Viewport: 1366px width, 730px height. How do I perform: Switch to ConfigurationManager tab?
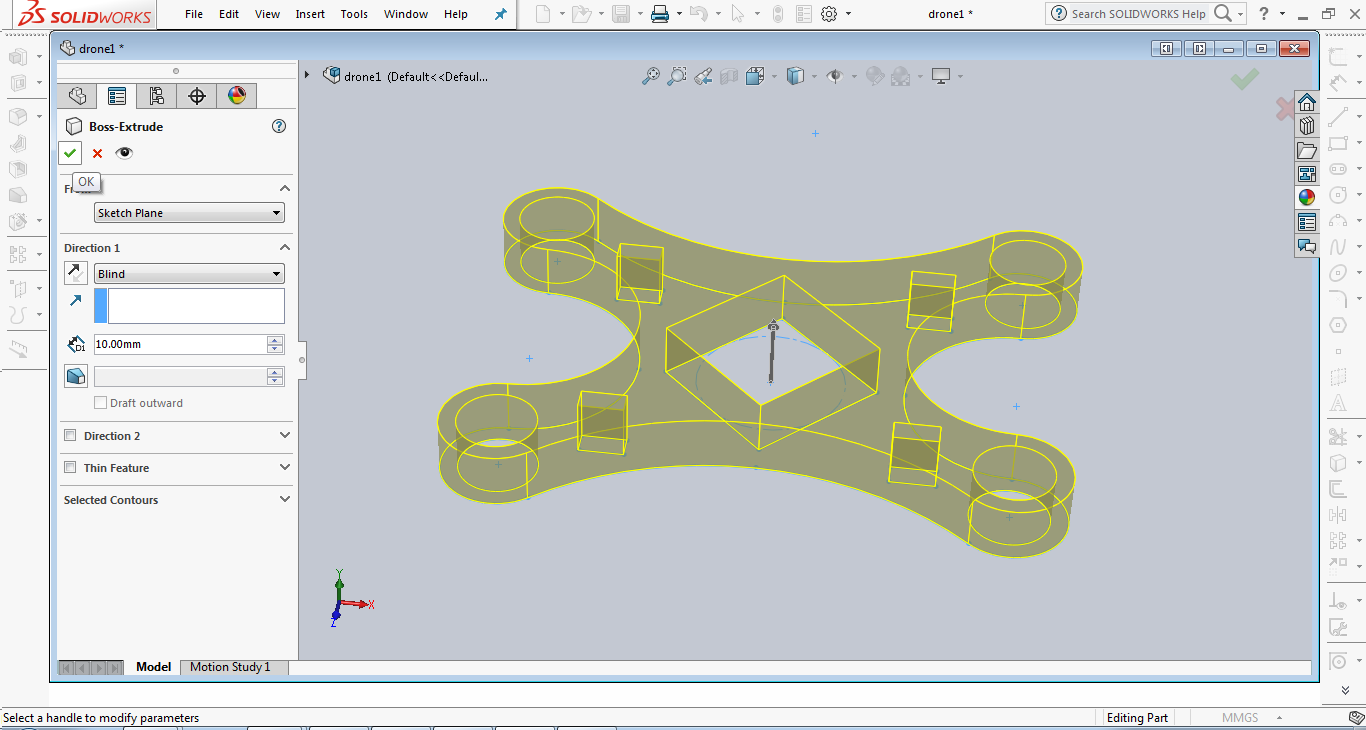coord(157,96)
